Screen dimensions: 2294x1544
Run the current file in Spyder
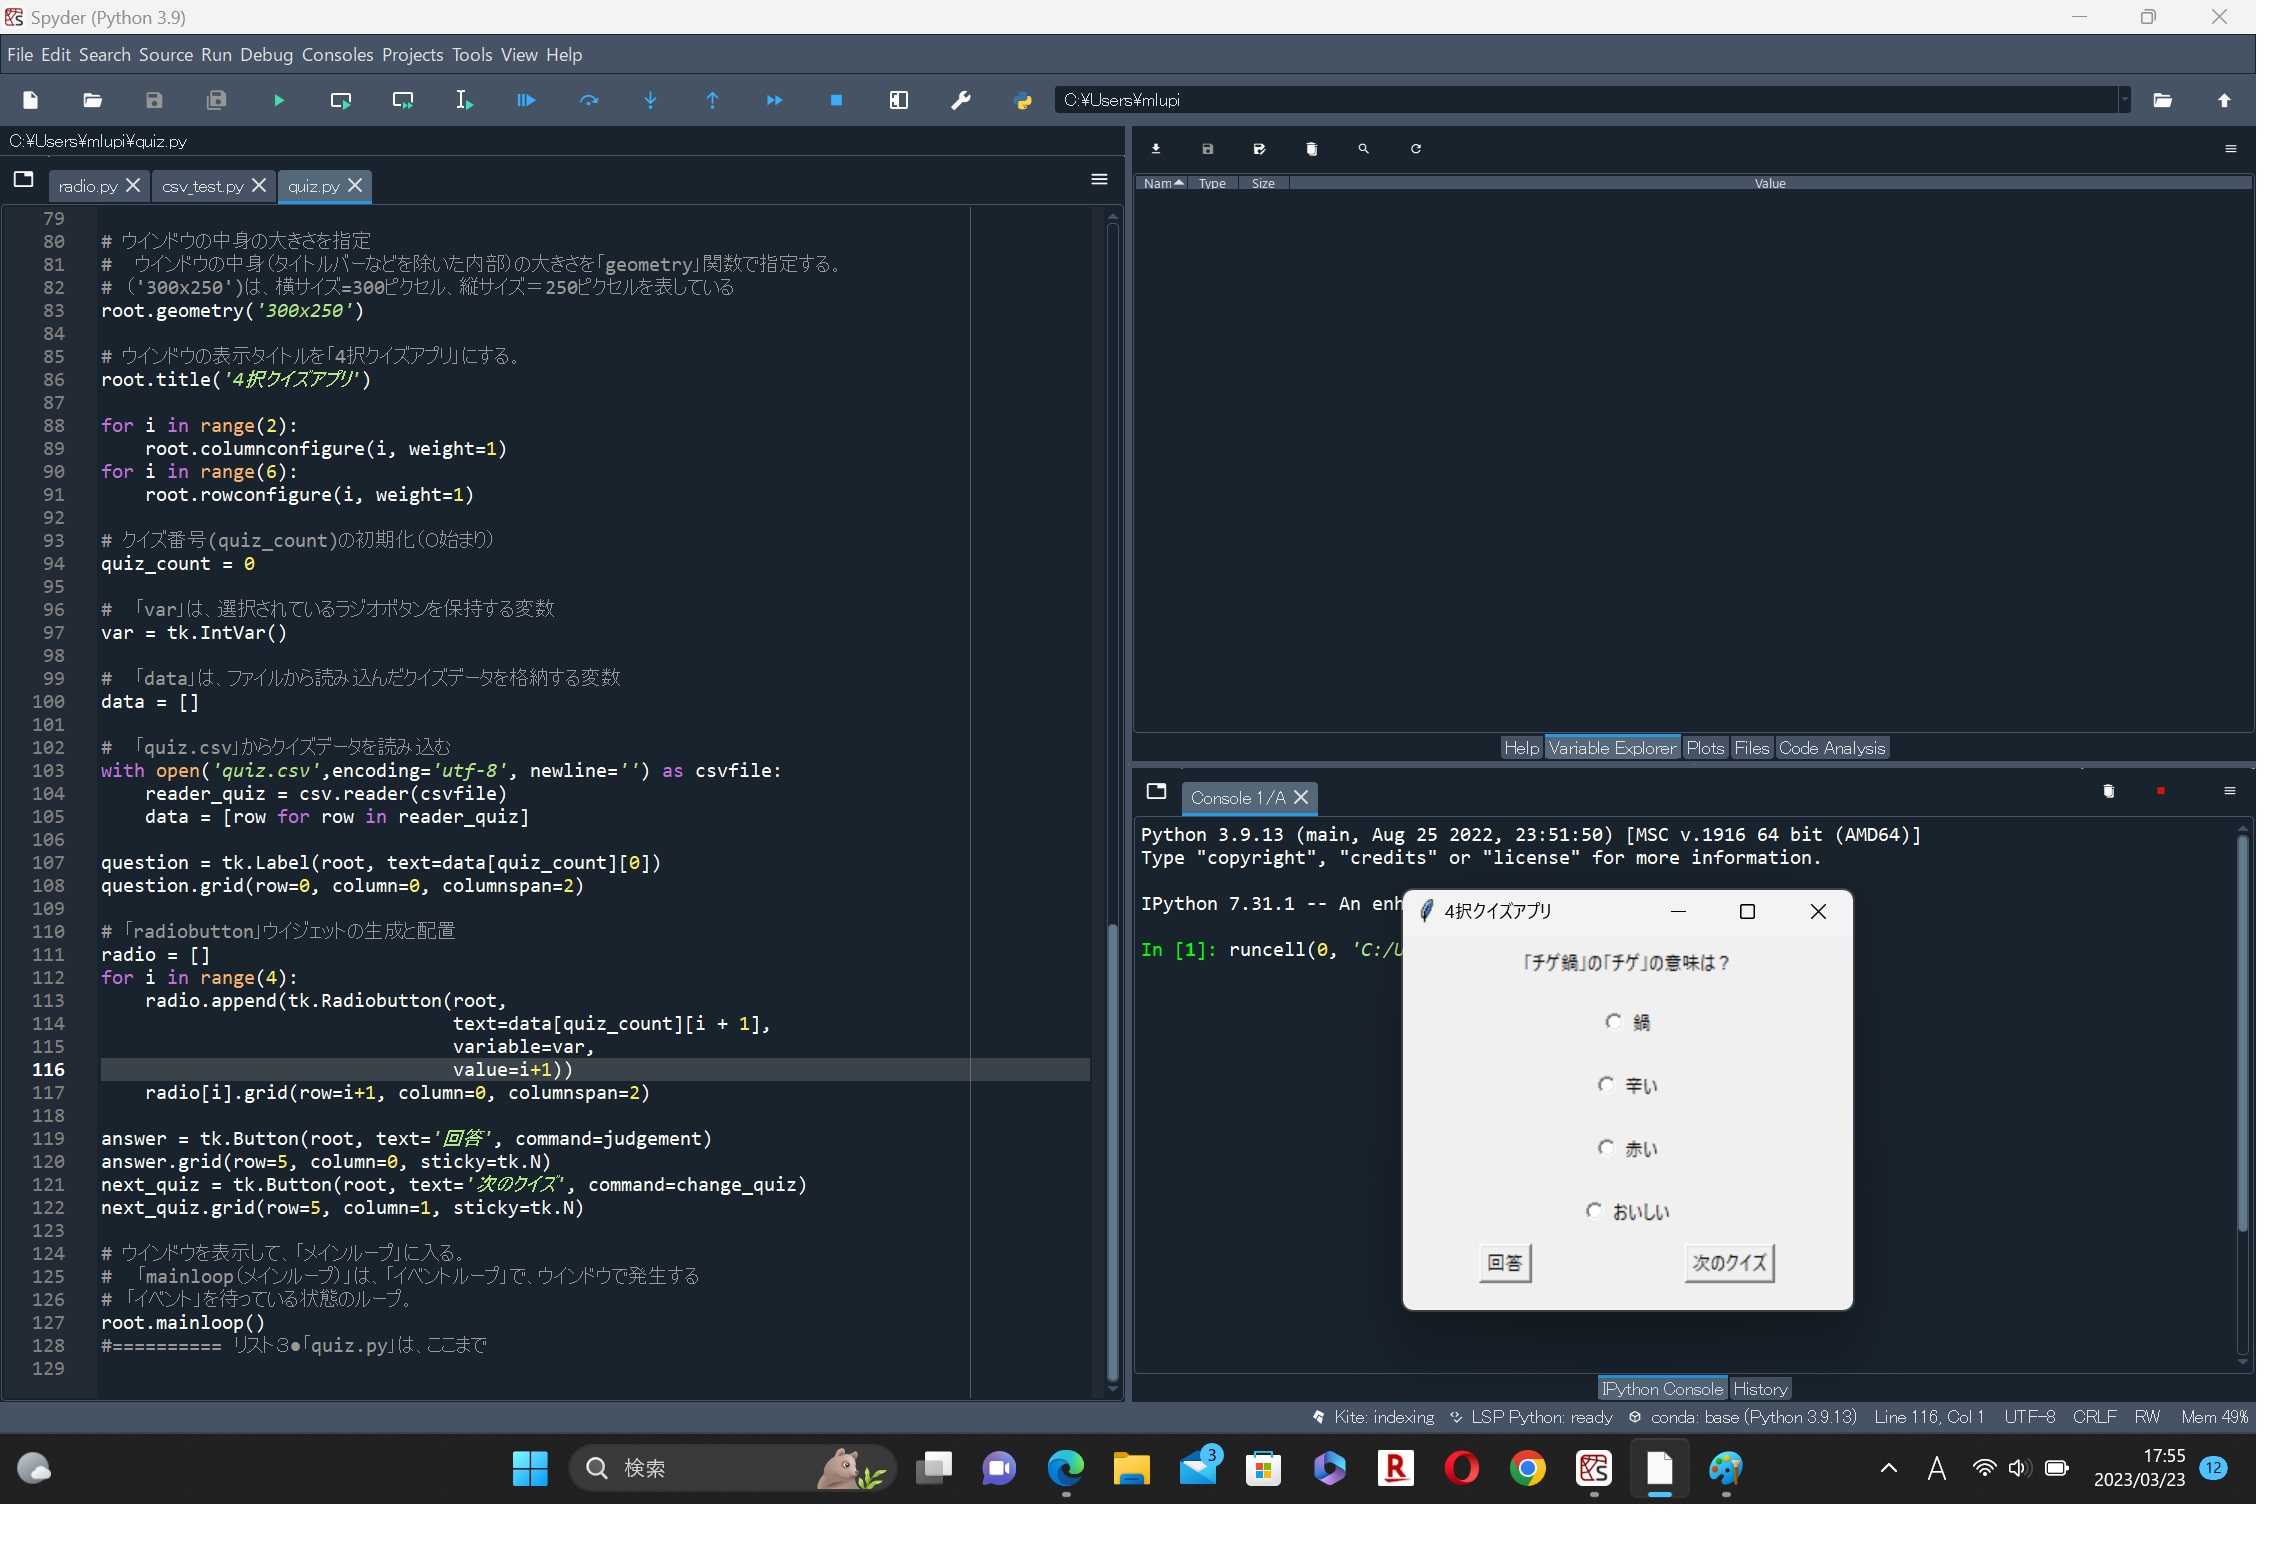click(278, 100)
